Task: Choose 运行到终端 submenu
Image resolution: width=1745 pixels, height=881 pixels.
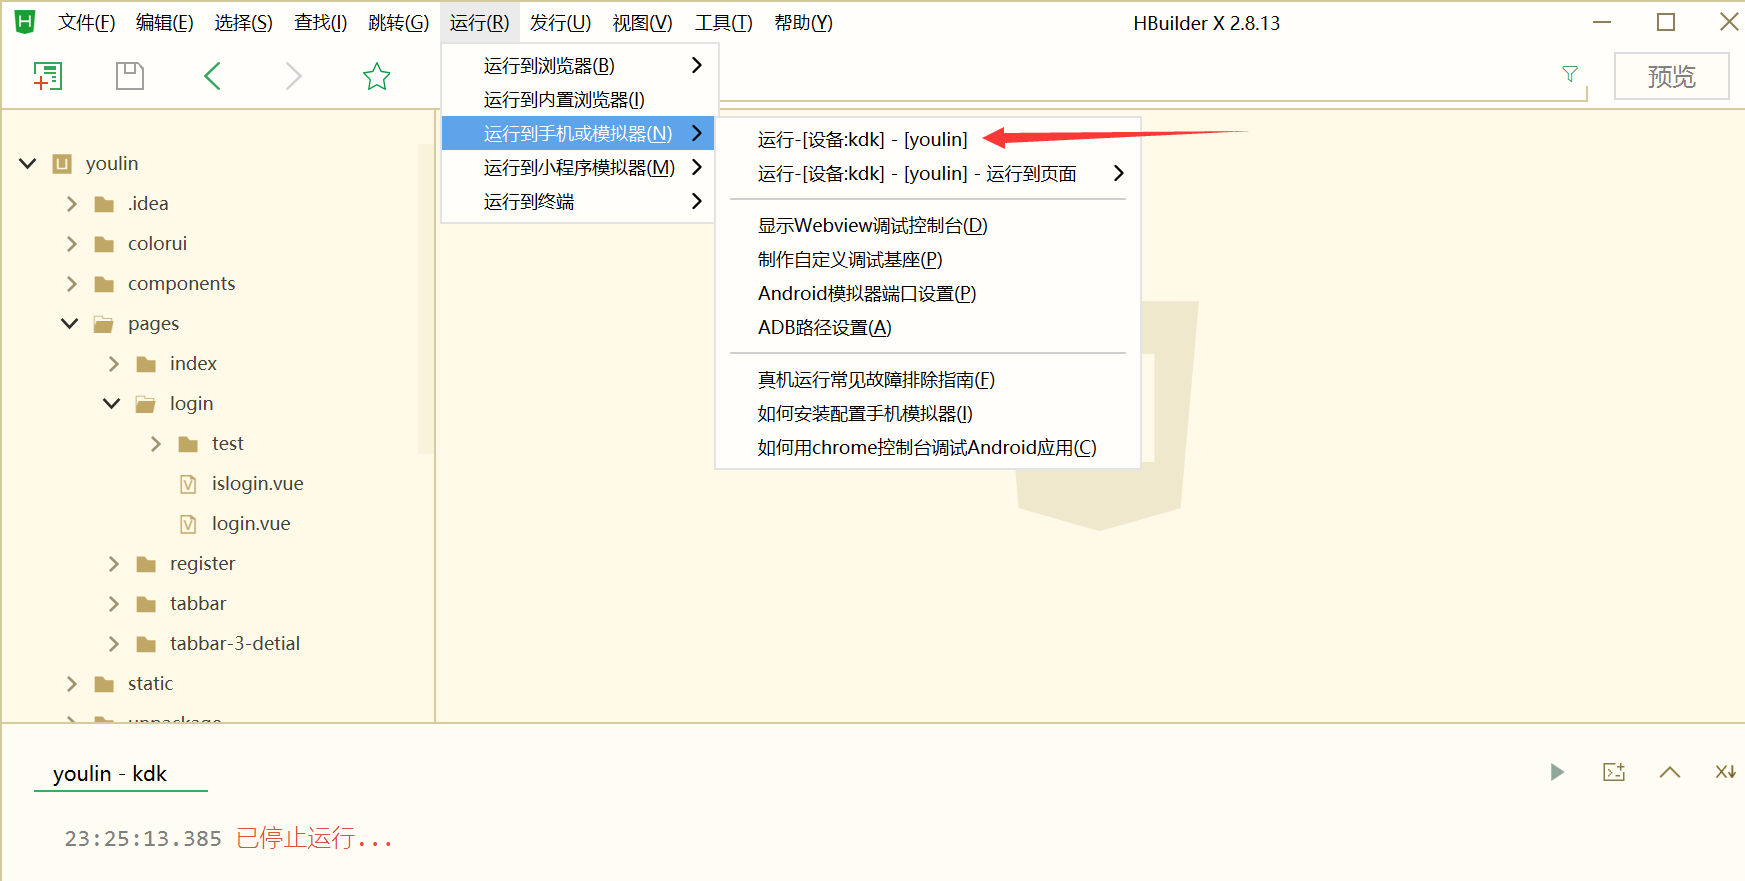Action: click(579, 202)
